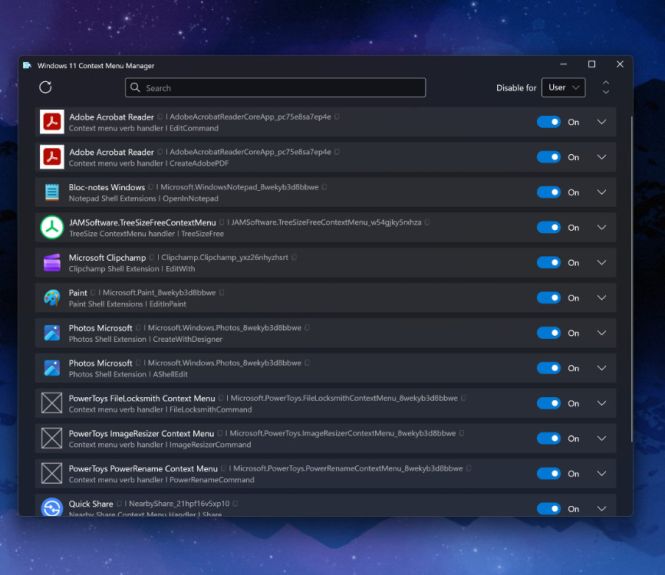Expand Adobe Acrobat EditCommand row chevron
This screenshot has height=575, width=665.
[601, 122]
